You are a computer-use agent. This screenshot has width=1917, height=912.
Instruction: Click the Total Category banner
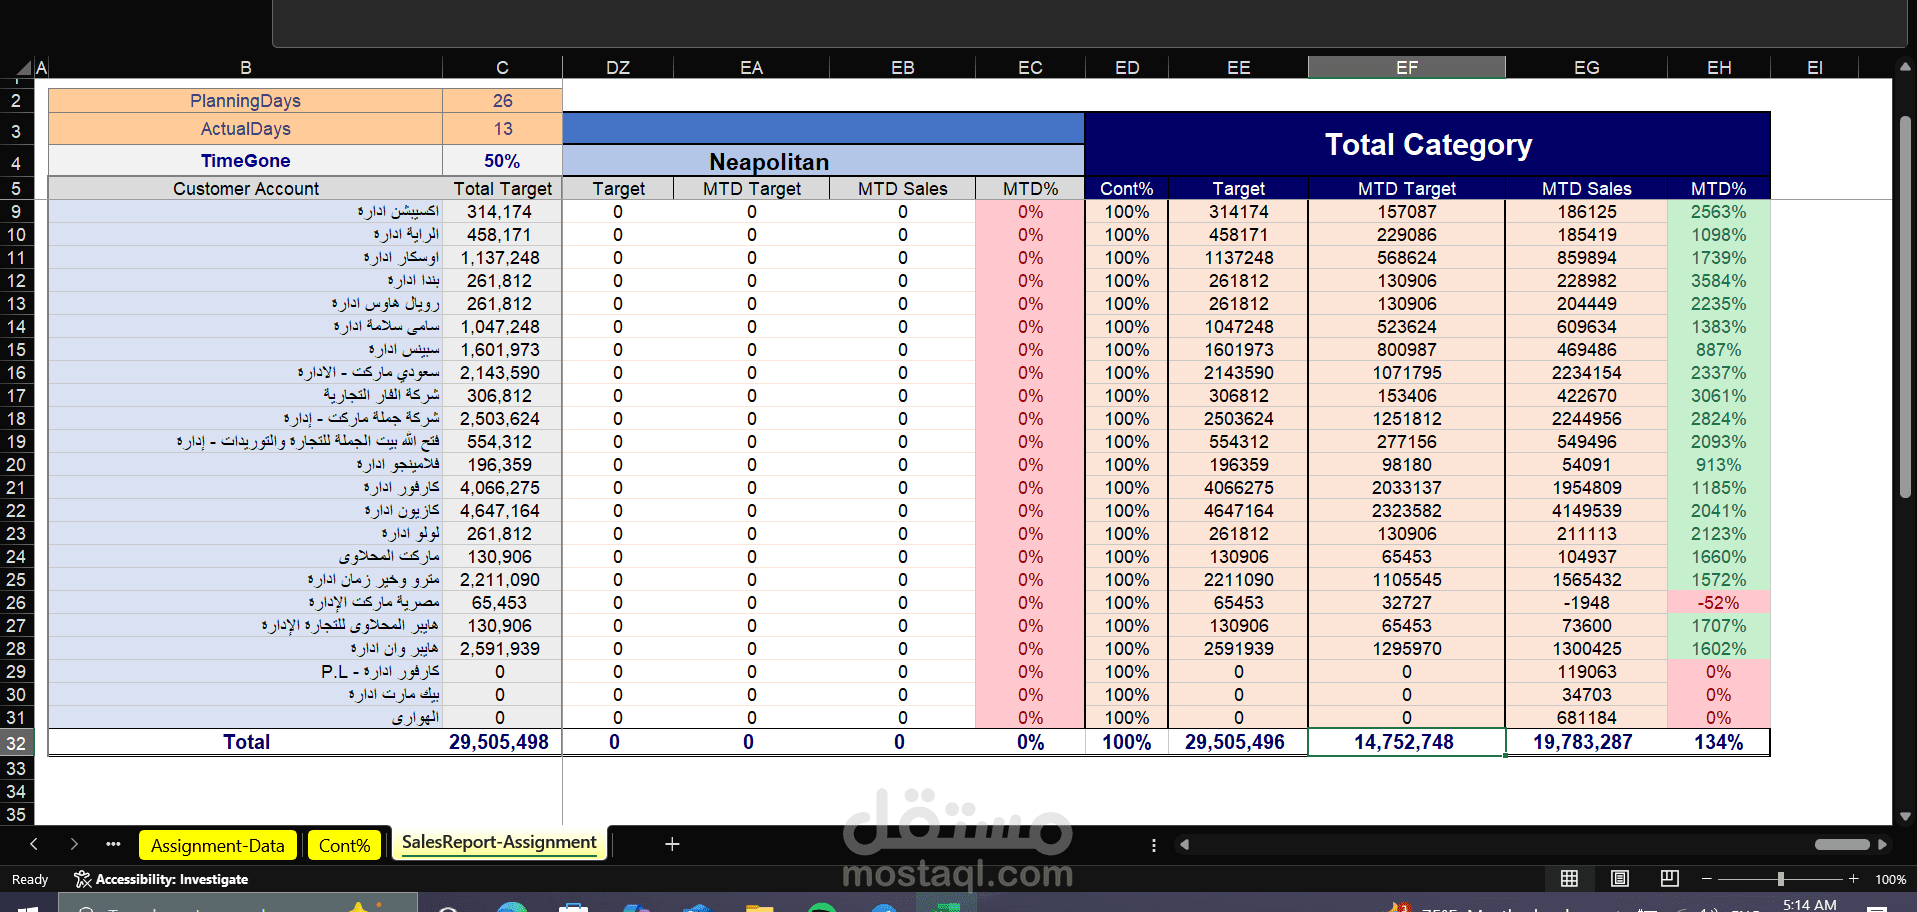1428,145
